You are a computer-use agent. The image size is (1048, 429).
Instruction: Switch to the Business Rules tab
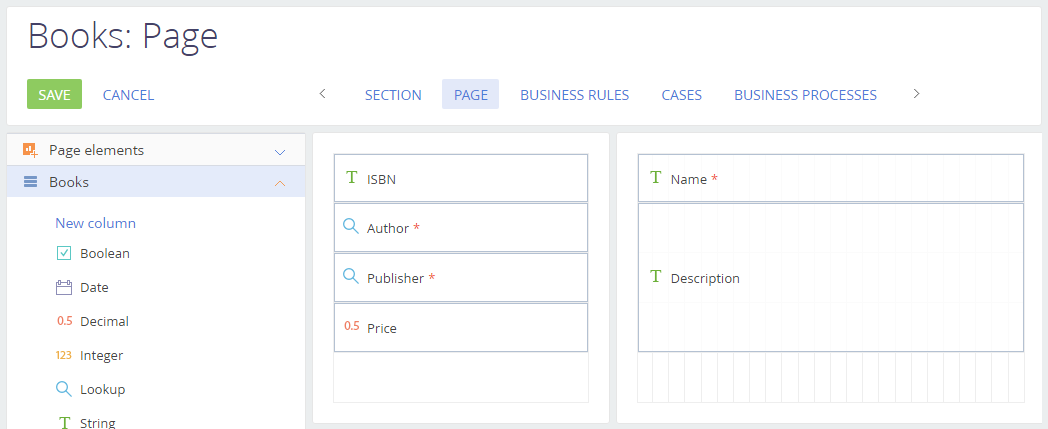574,95
